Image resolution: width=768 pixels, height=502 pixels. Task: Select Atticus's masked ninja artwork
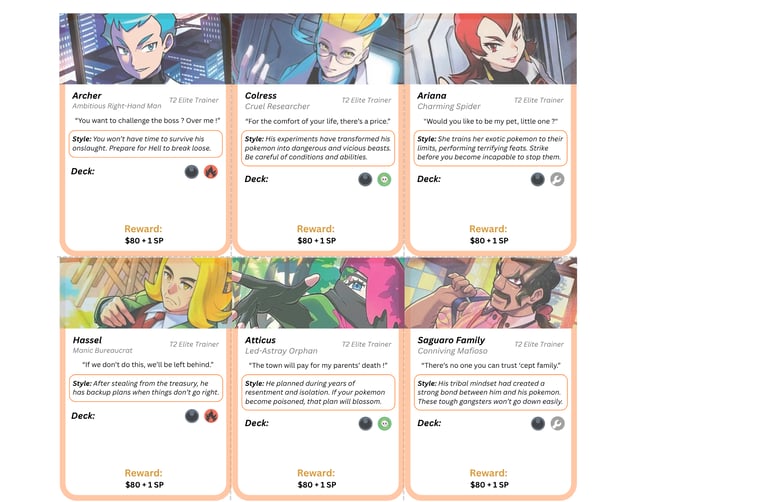(x=318, y=293)
